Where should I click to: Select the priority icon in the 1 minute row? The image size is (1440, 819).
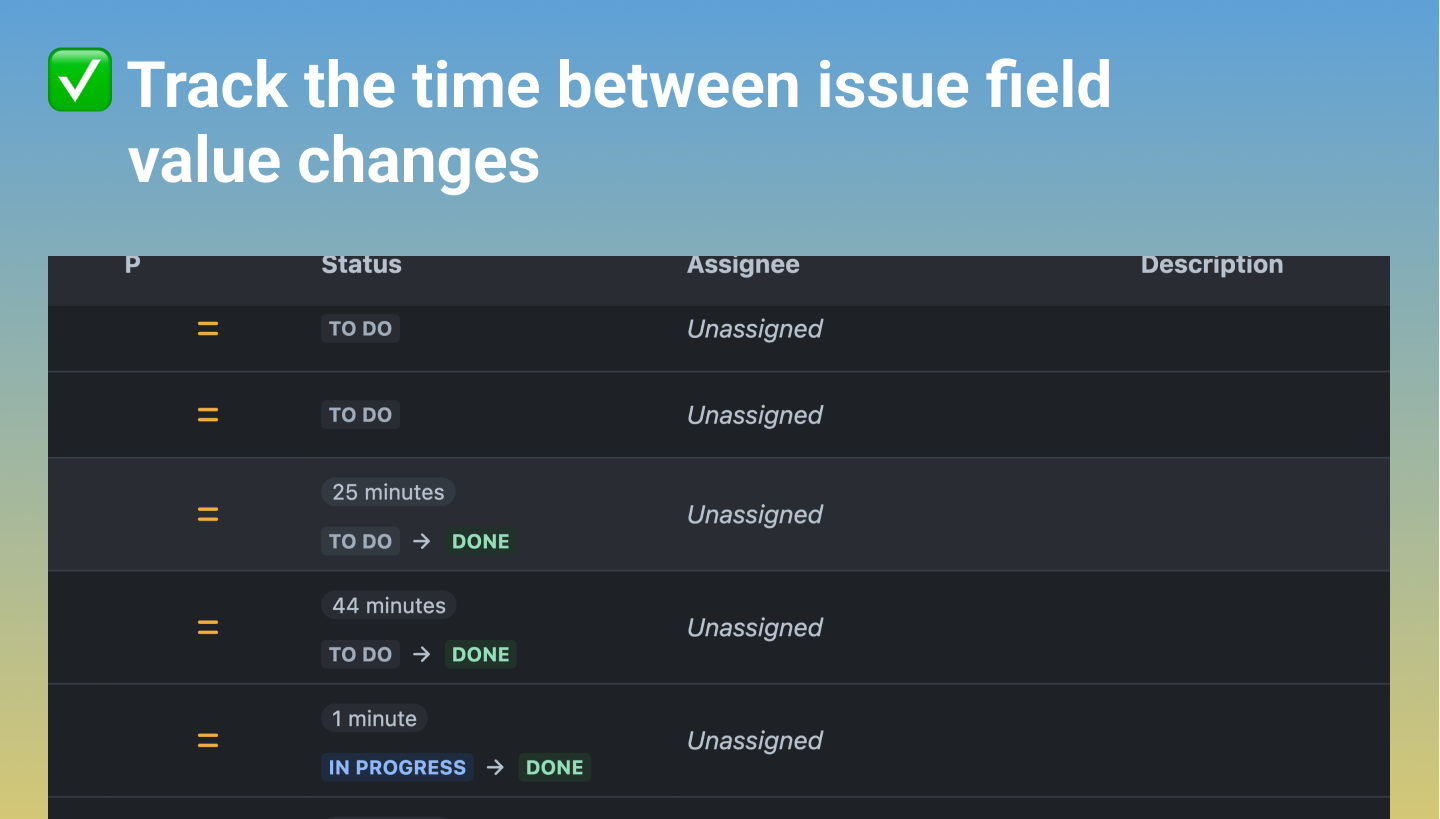pyautogui.click(x=208, y=741)
